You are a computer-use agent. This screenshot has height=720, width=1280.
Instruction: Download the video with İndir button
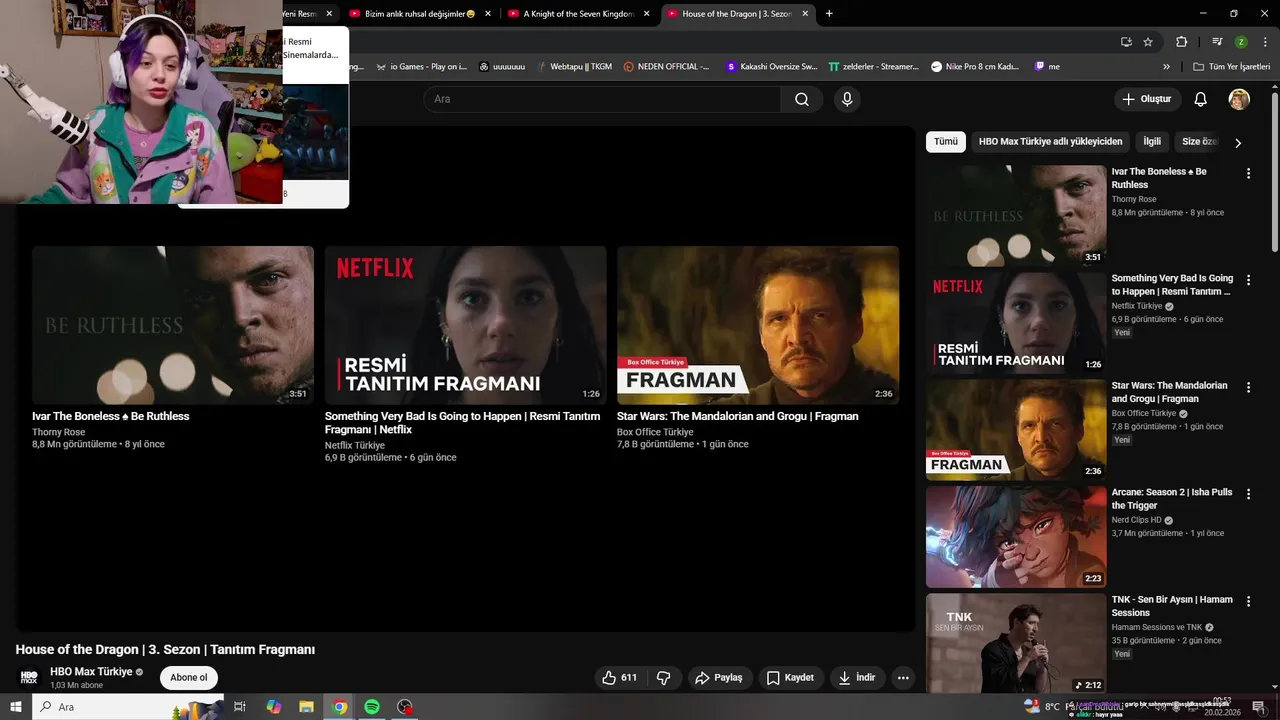click(857, 677)
